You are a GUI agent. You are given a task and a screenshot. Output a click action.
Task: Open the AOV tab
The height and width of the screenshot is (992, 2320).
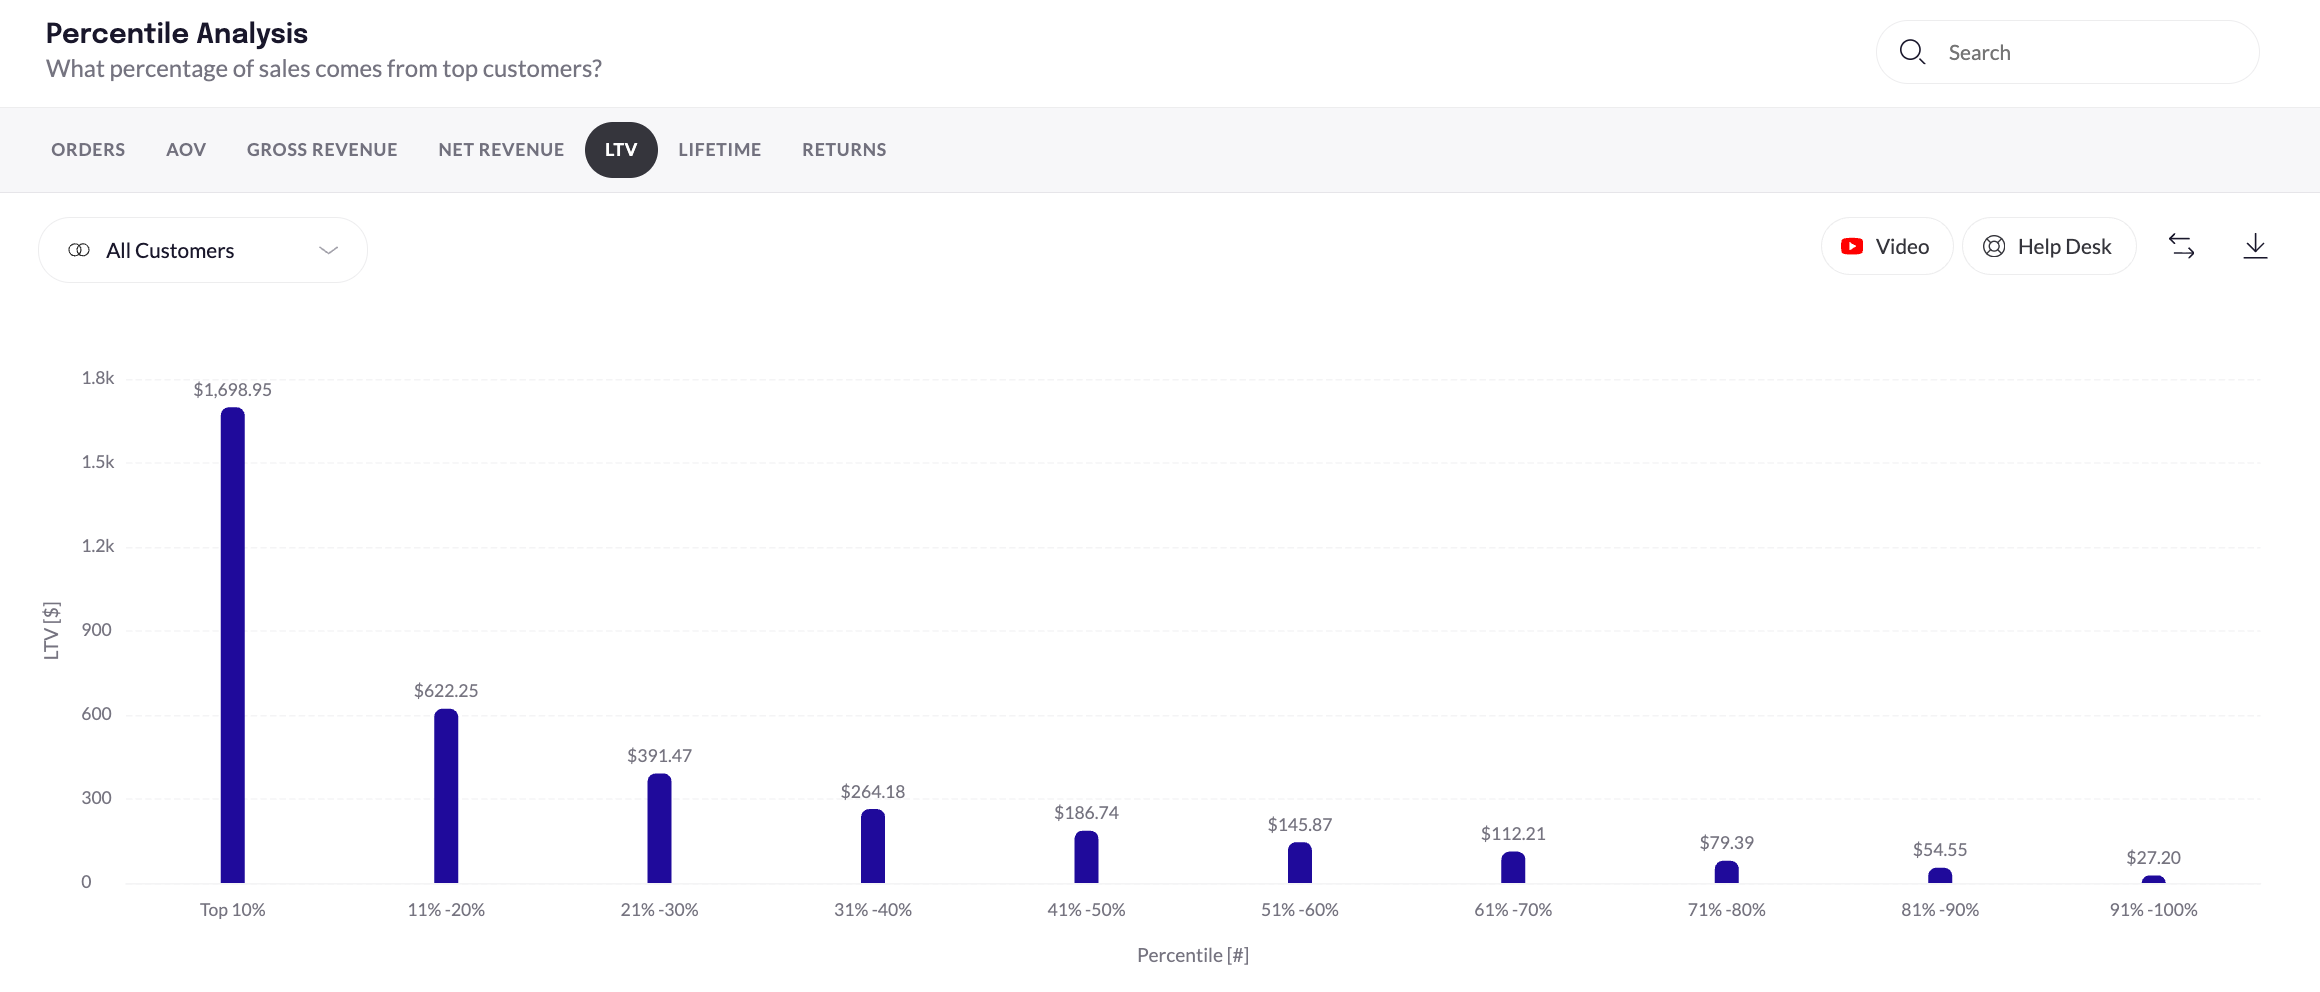pyautogui.click(x=186, y=149)
